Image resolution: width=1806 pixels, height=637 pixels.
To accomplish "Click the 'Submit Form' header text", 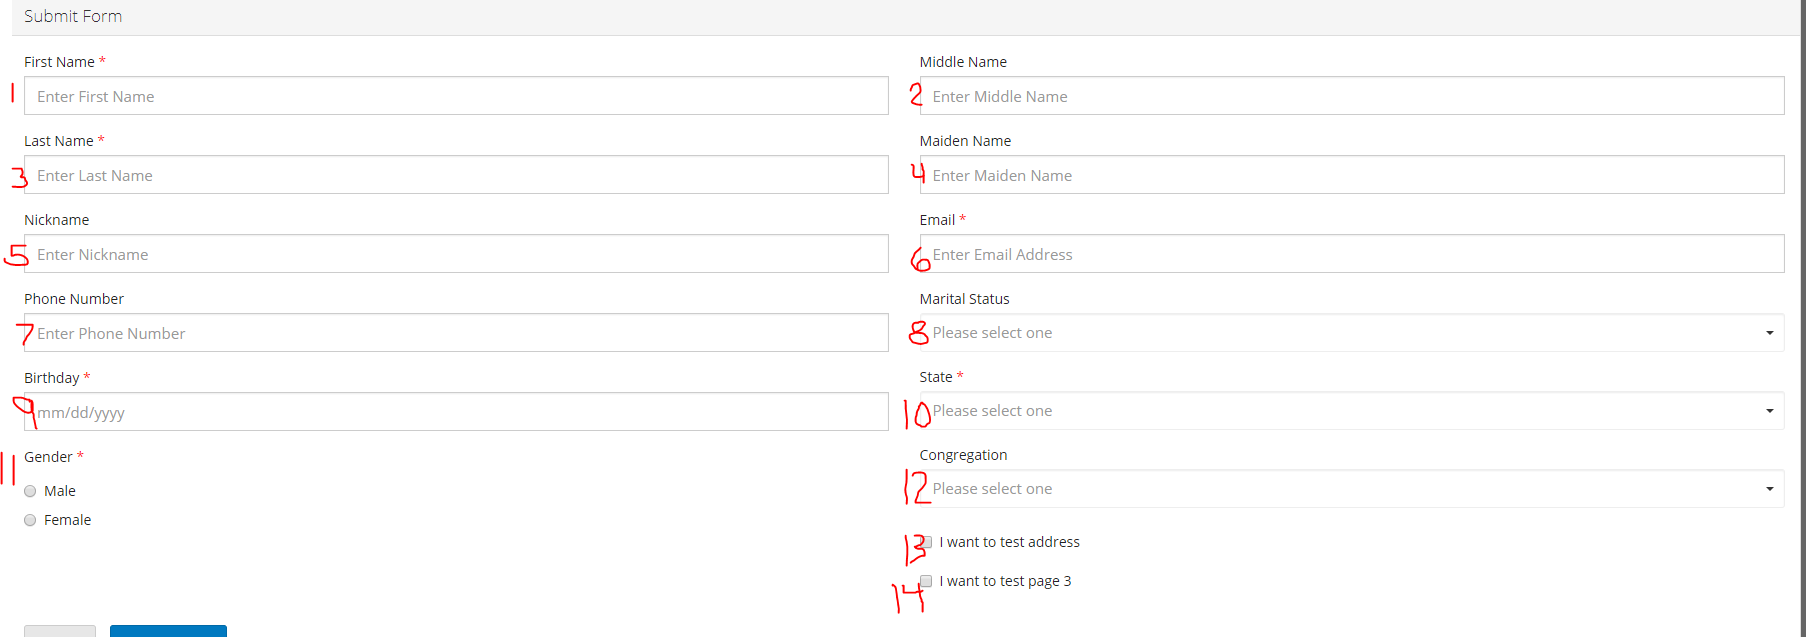I will (73, 16).
